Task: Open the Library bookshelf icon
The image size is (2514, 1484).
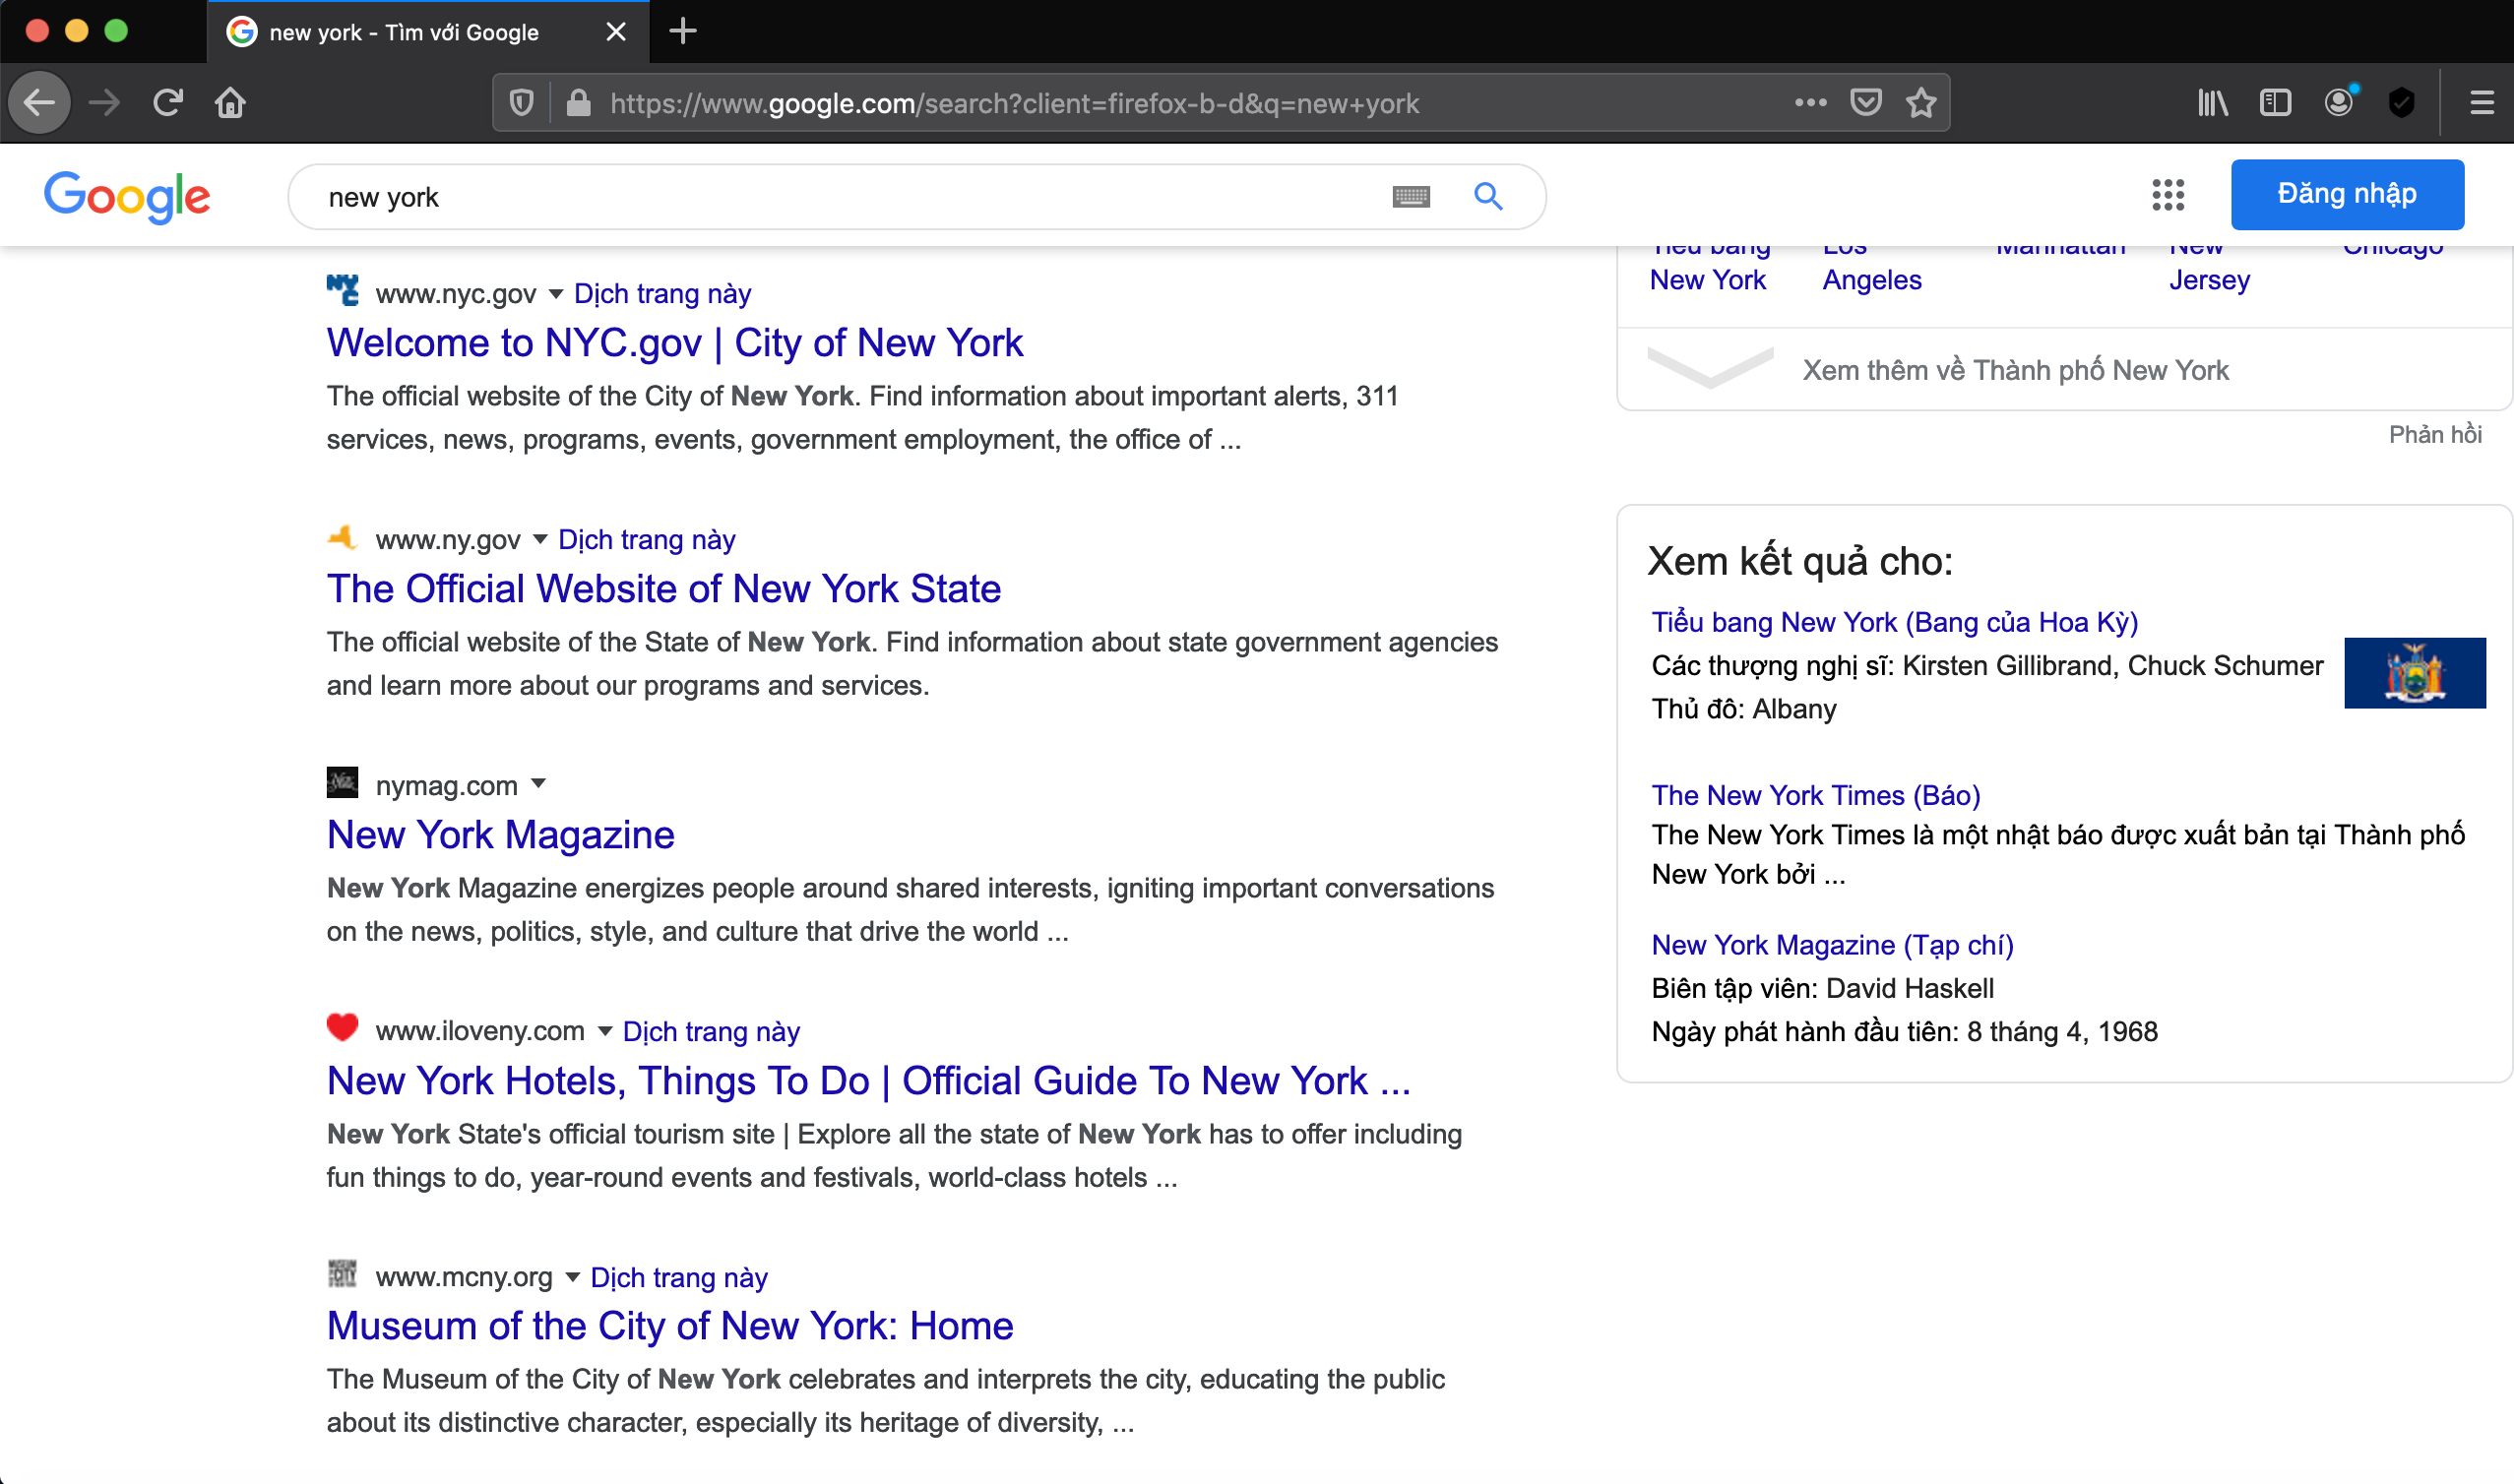Action: pyautogui.click(x=2212, y=103)
